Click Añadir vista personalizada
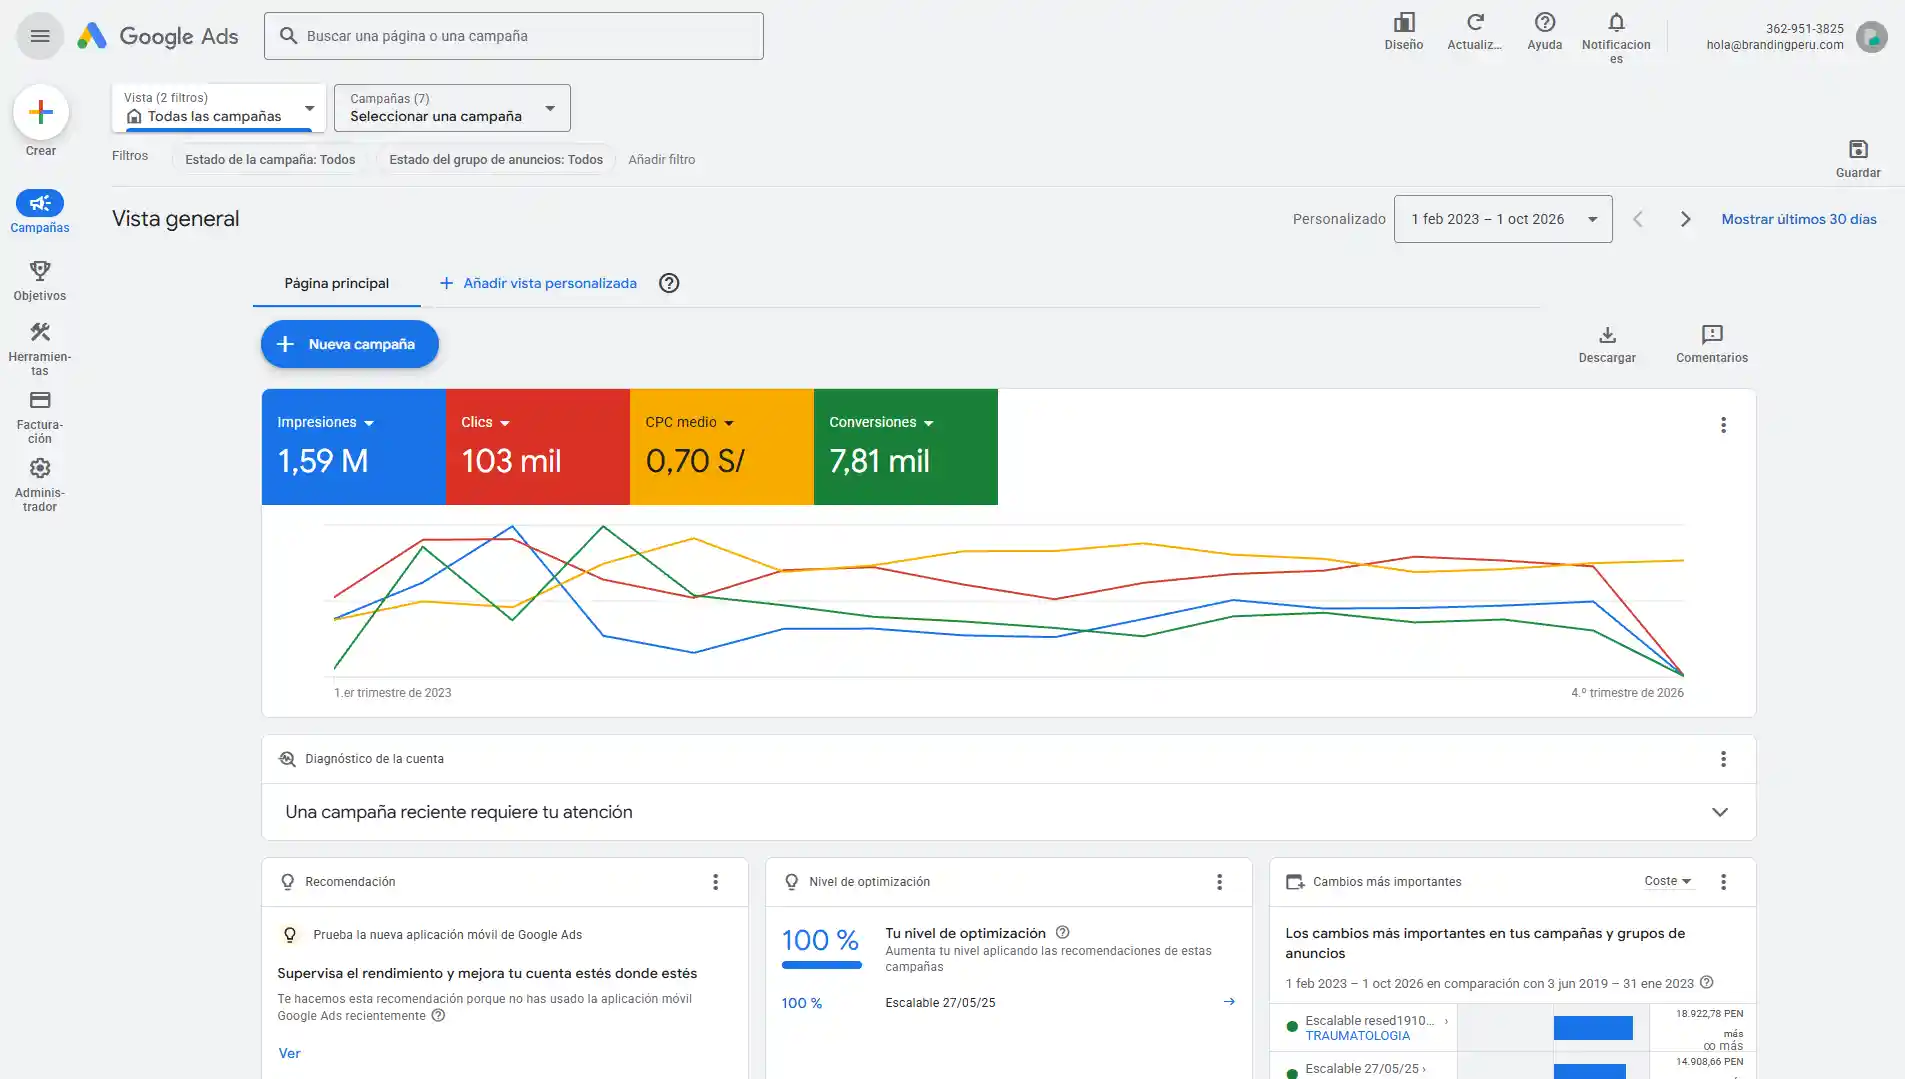This screenshot has width=1905, height=1079. click(538, 283)
